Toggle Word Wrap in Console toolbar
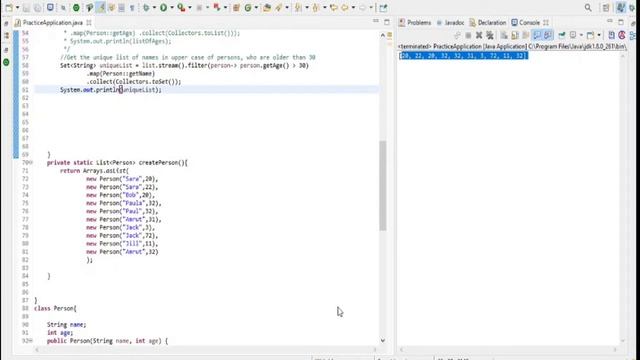640x360 pixels. click(526, 36)
